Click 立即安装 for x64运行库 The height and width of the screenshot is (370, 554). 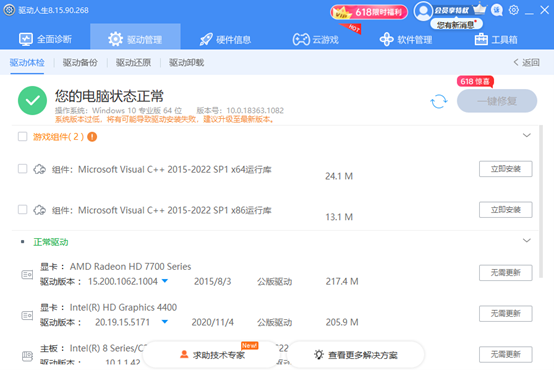point(506,169)
